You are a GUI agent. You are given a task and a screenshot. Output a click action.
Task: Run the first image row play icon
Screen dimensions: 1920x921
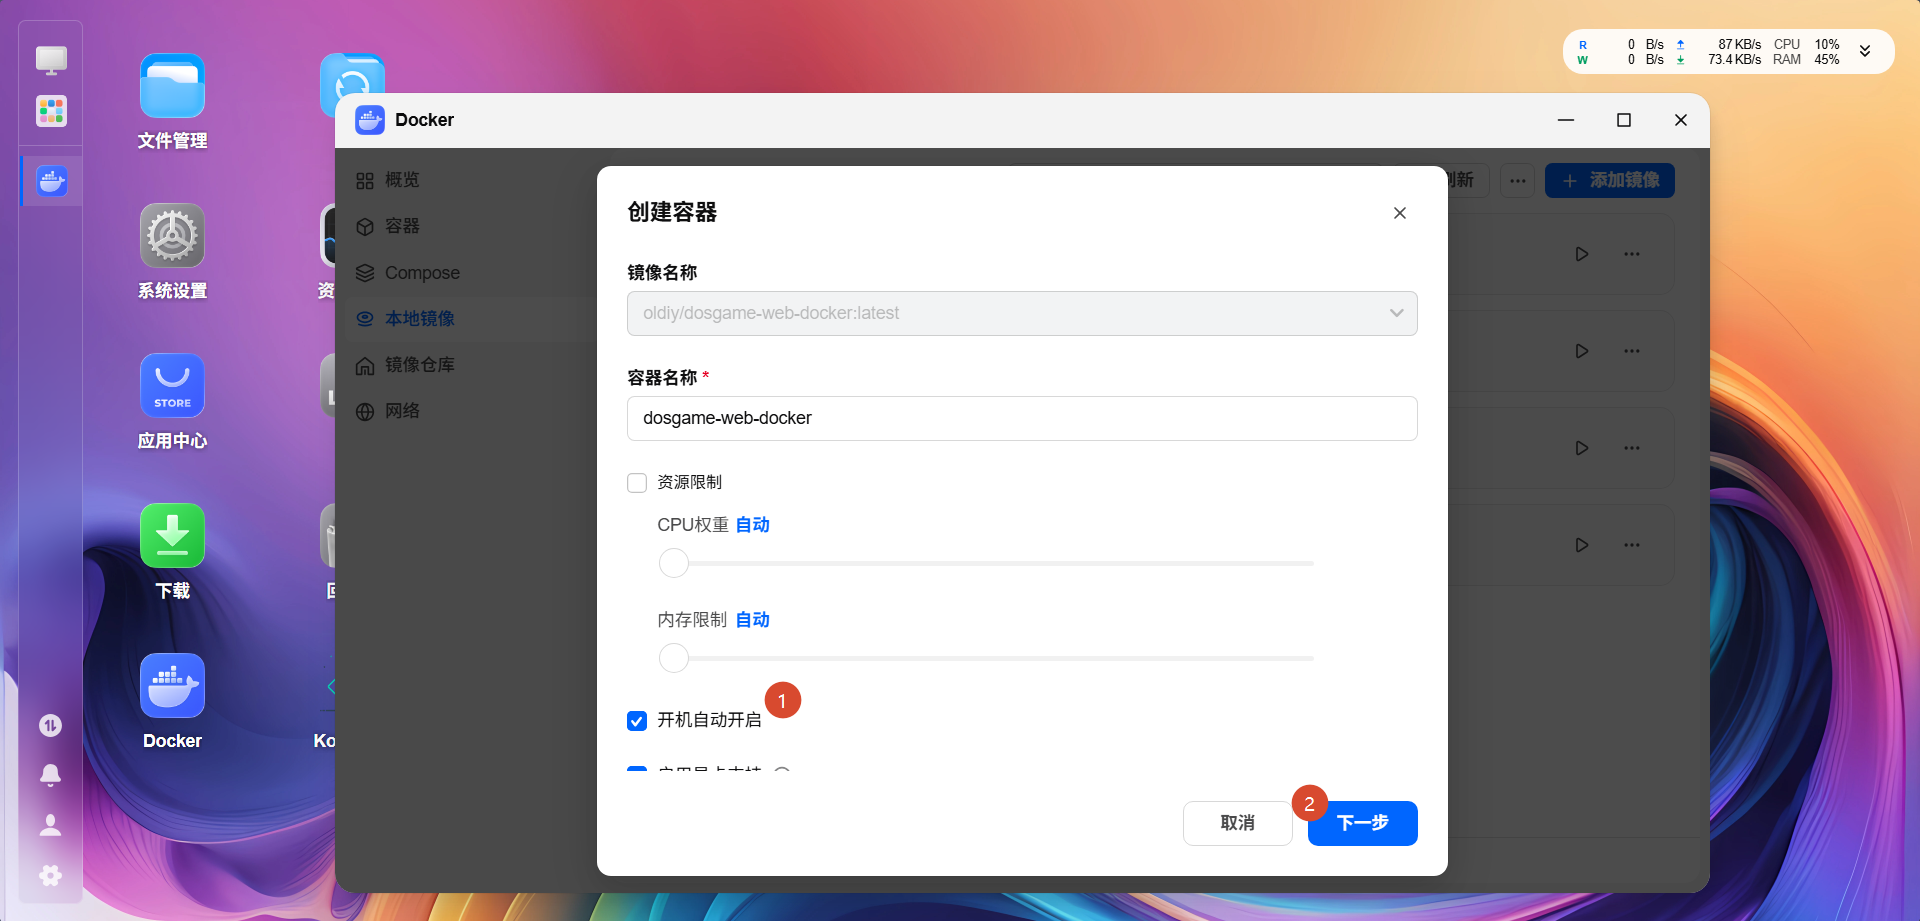click(1582, 254)
